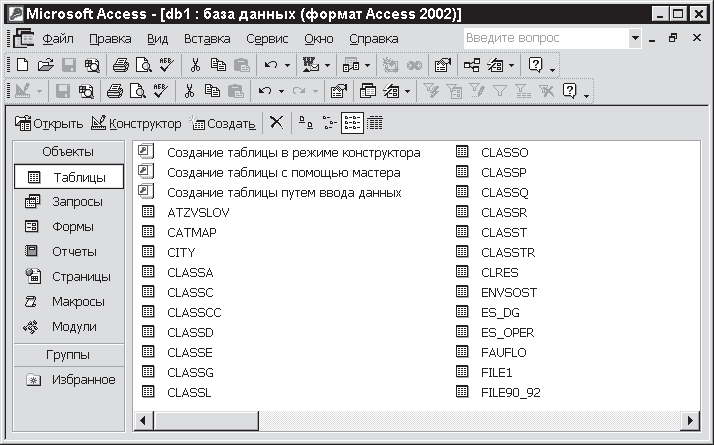Click the Open file icon in top toolbar
This screenshot has width=714, height=445.
click(46, 65)
